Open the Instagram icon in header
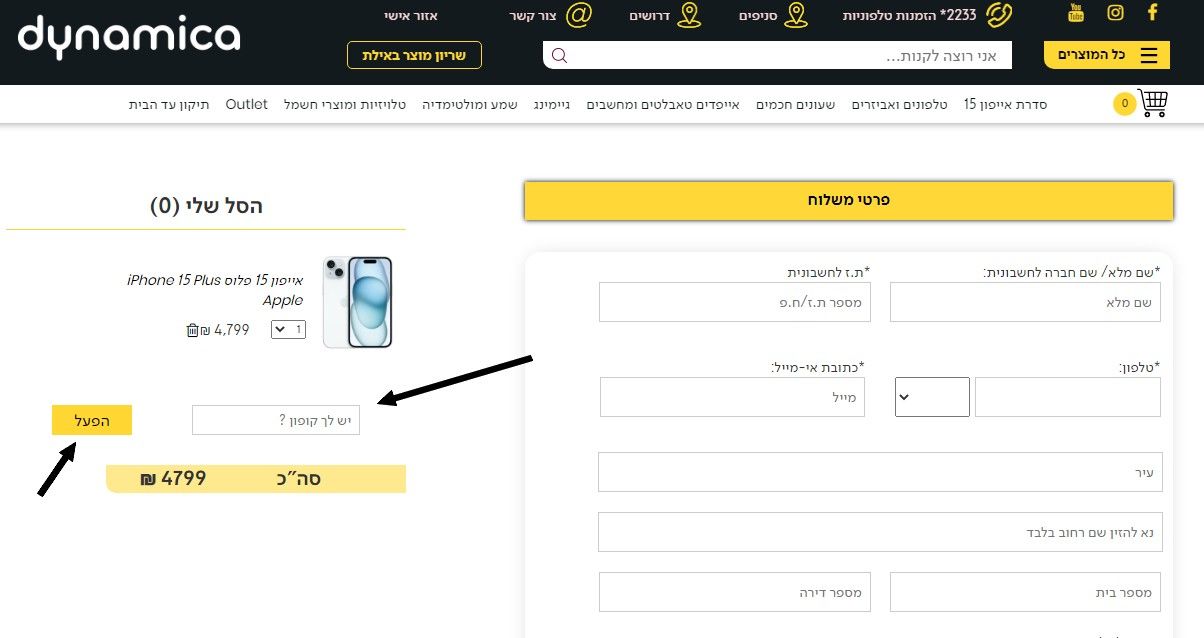Image resolution: width=1204 pixels, height=638 pixels. (x=1115, y=13)
